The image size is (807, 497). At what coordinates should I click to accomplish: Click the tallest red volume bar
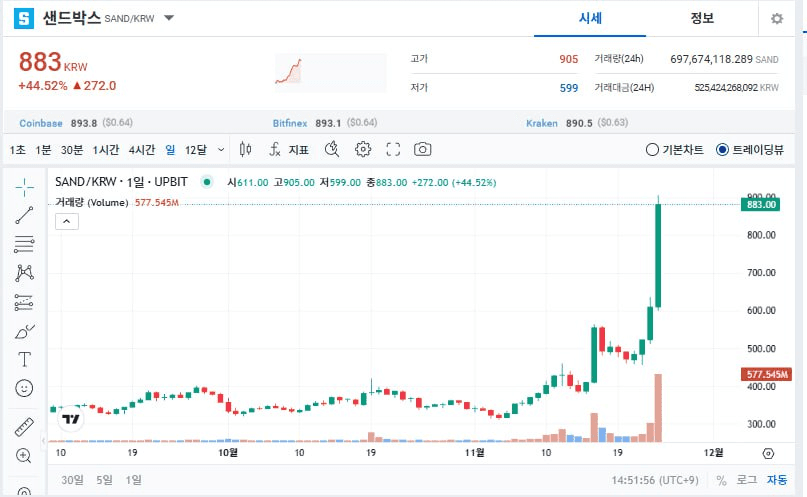coord(658,408)
